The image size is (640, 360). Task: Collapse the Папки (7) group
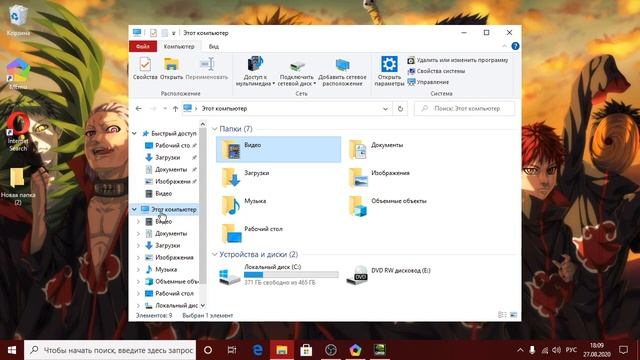click(x=215, y=129)
